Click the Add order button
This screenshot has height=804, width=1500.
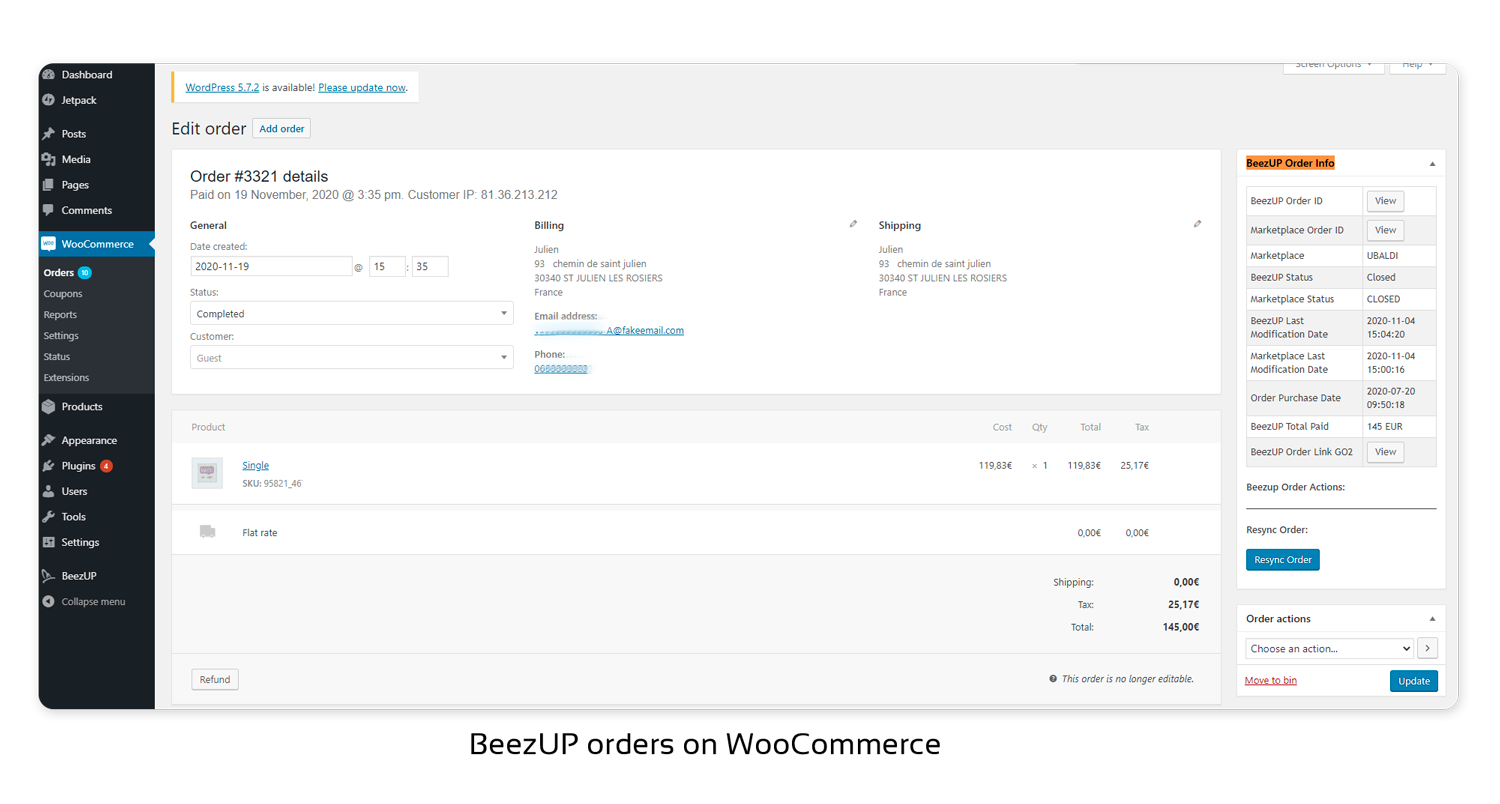point(281,128)
